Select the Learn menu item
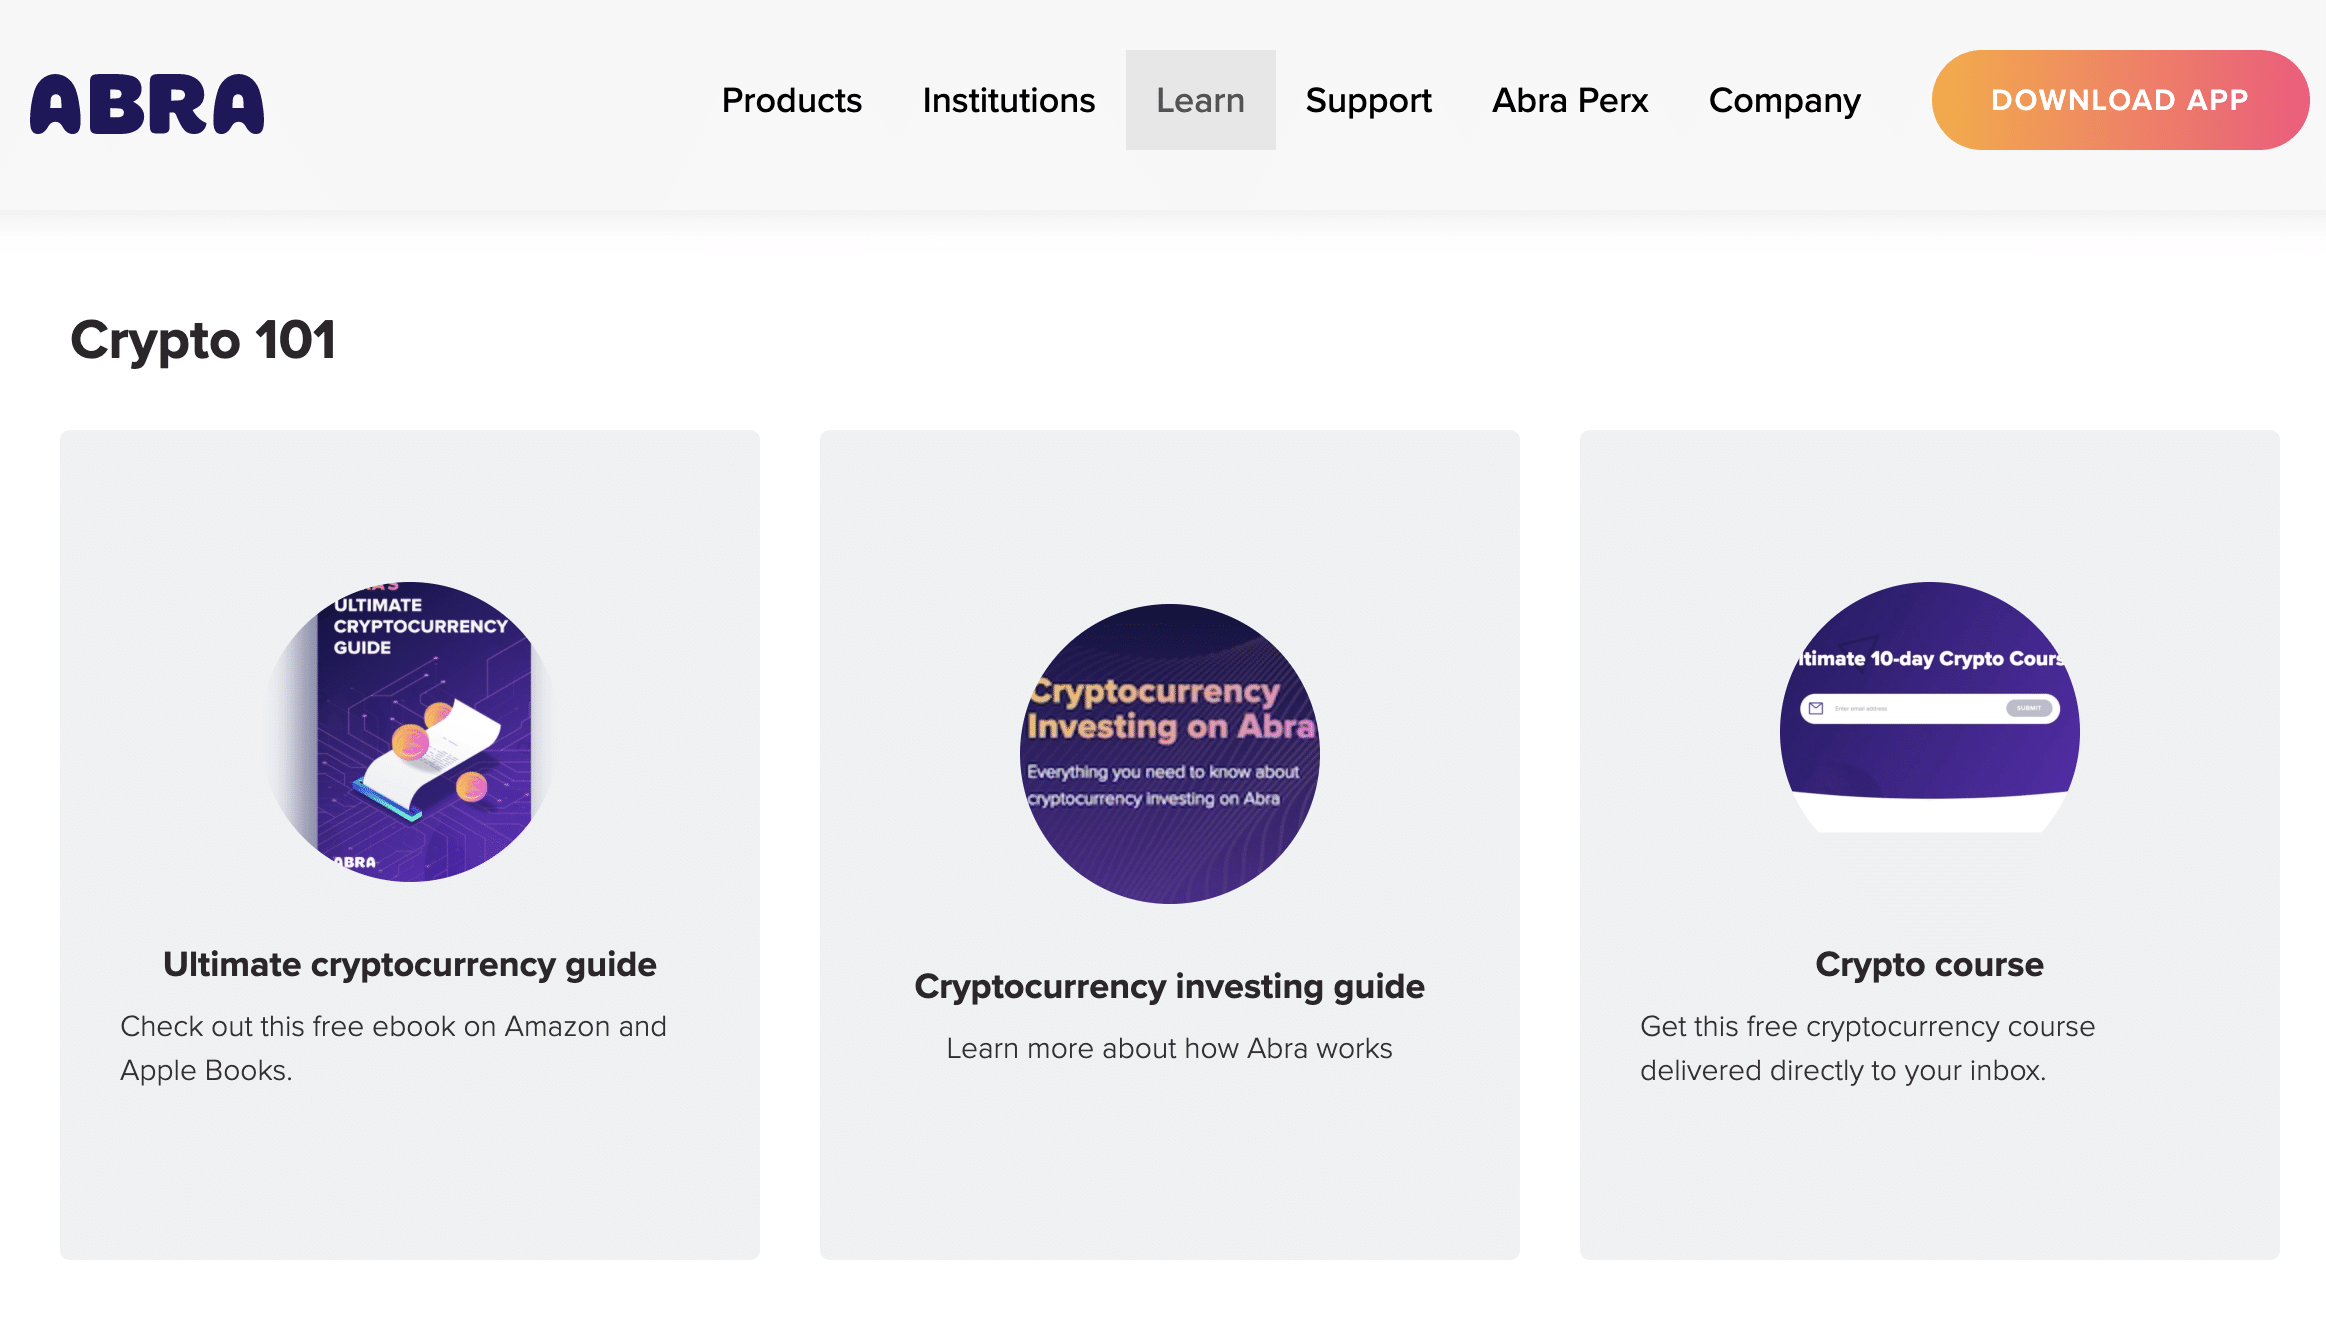The image size is (2326, 1334). click(x=1201, y=100)
